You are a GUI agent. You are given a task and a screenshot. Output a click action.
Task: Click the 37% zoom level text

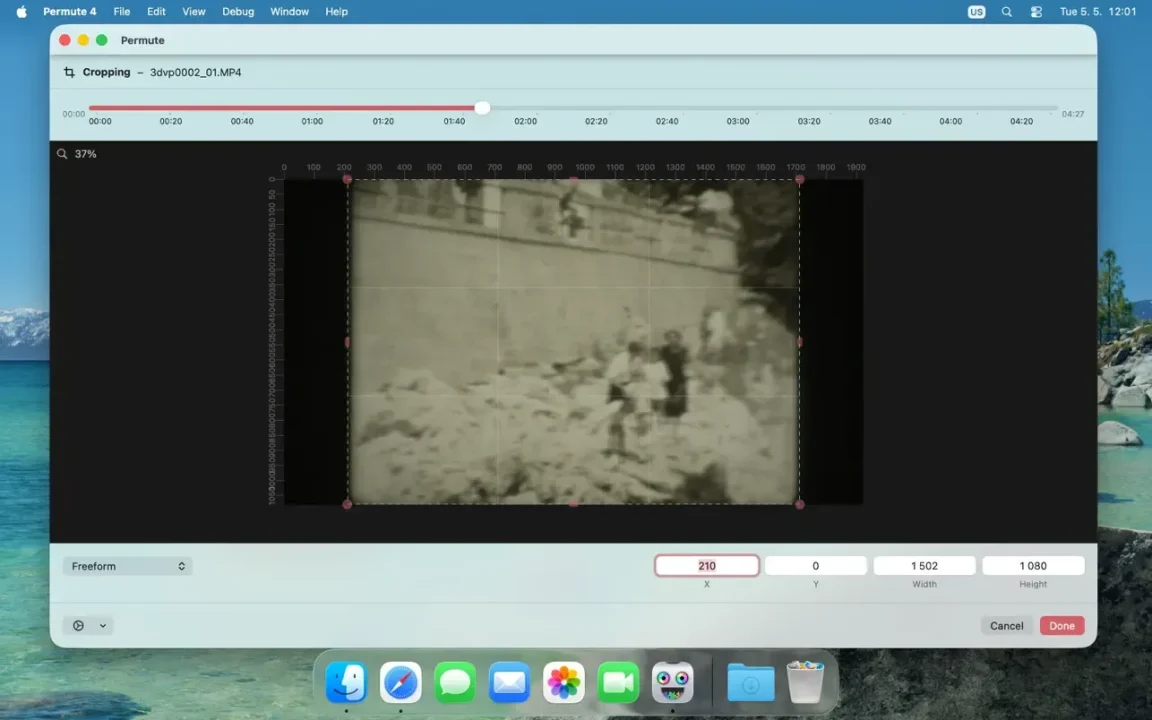click(x=85, y=154)
